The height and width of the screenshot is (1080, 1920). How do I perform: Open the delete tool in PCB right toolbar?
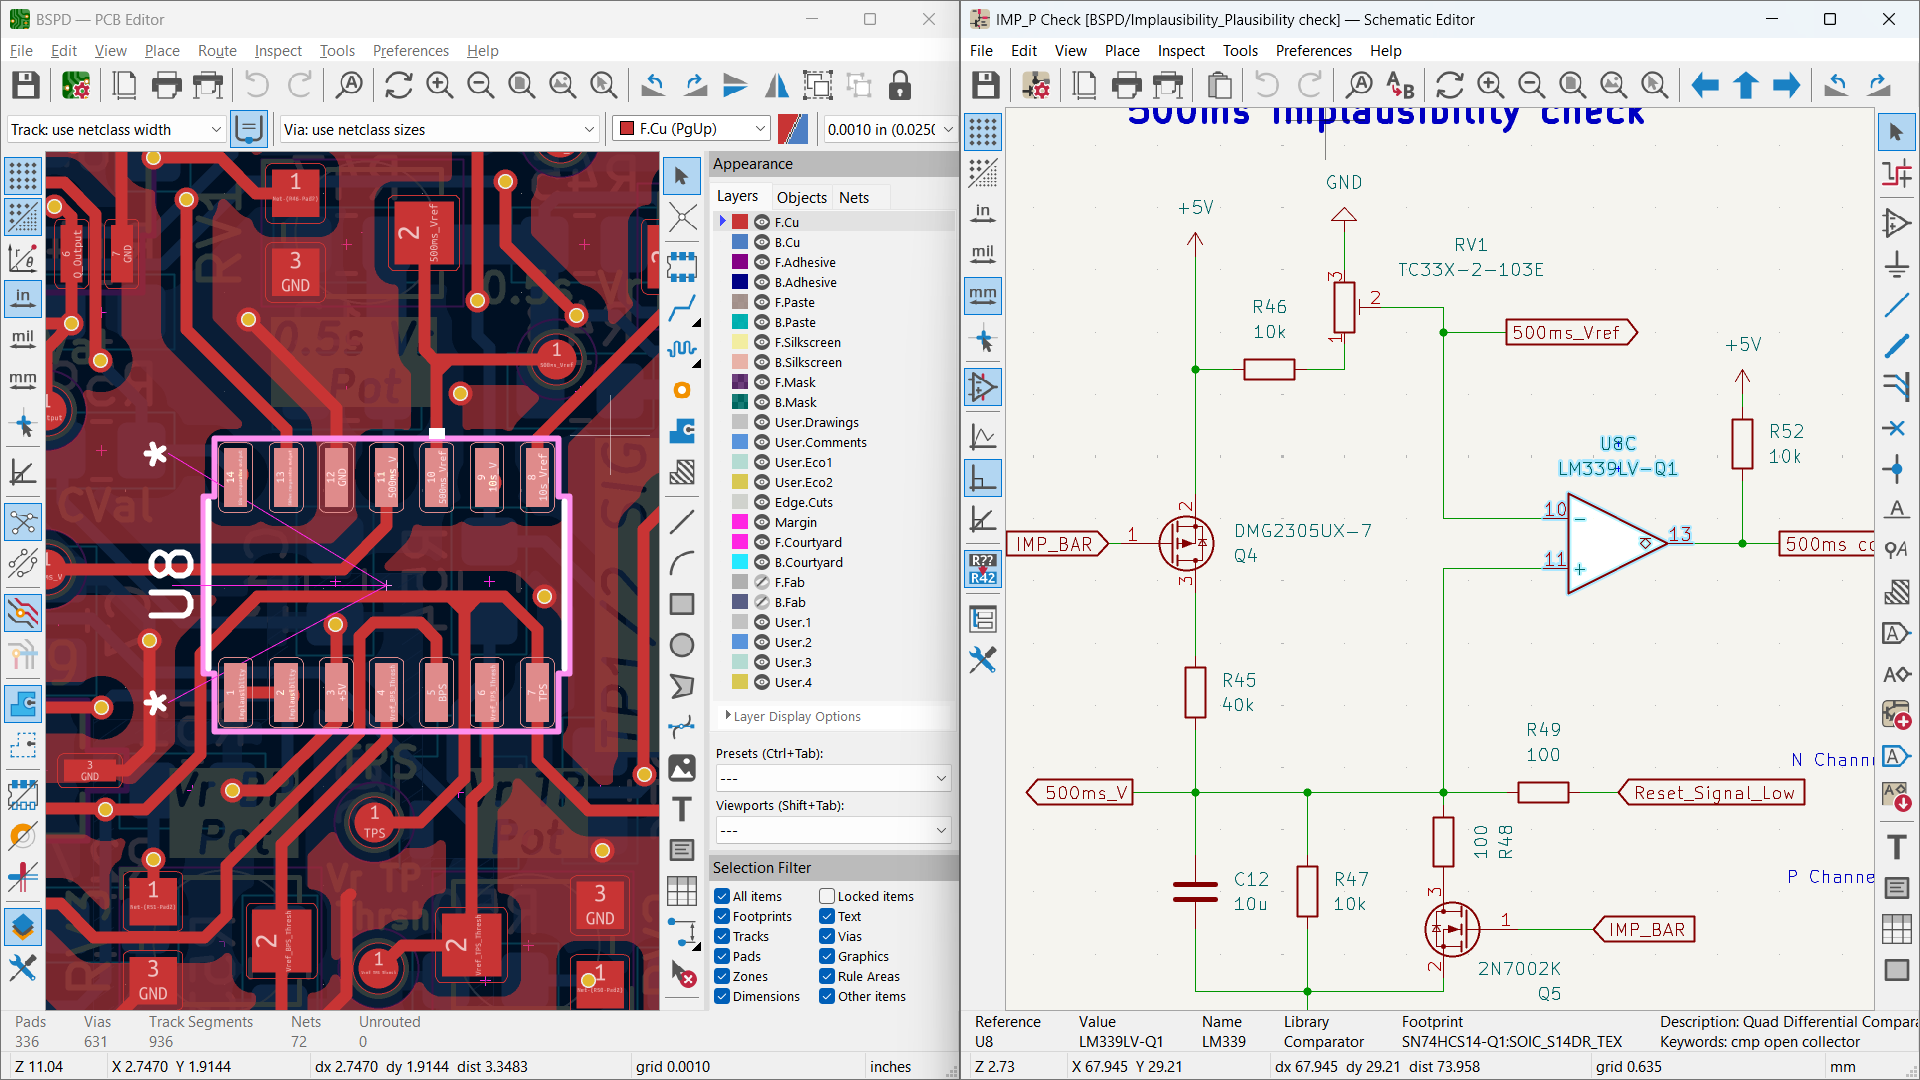683,975
